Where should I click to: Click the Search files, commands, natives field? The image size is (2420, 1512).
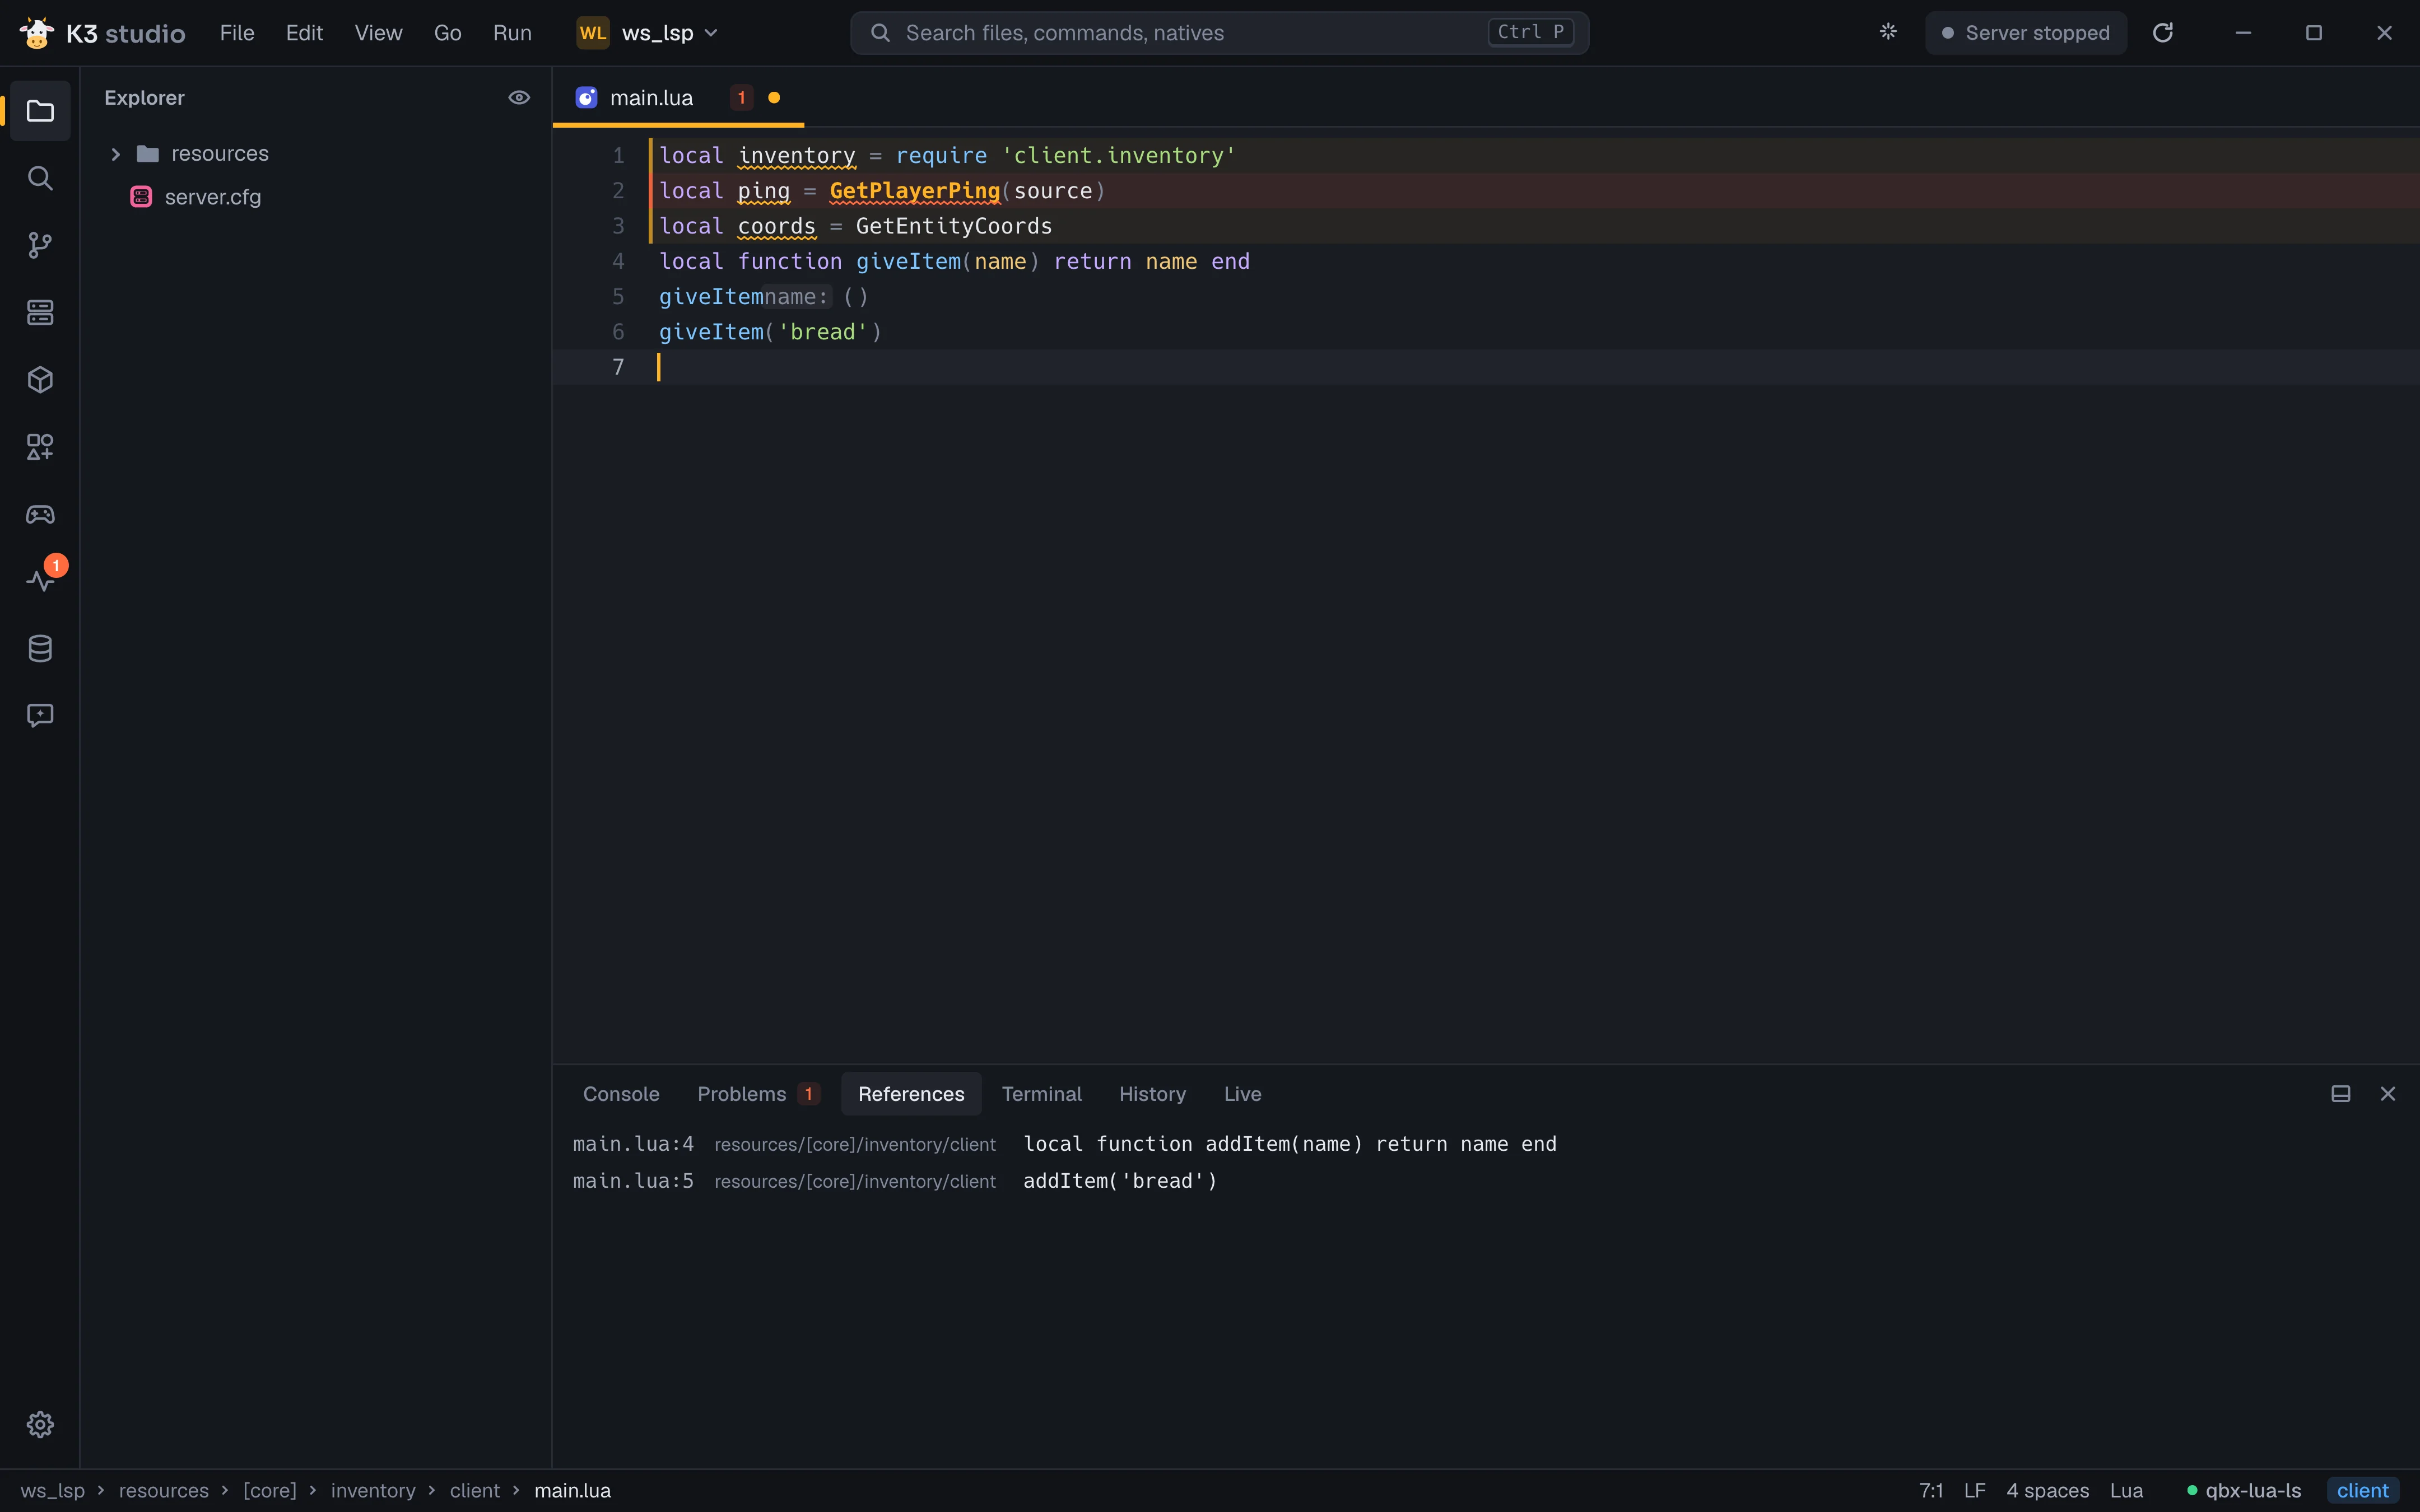(x=1219, y=33)
